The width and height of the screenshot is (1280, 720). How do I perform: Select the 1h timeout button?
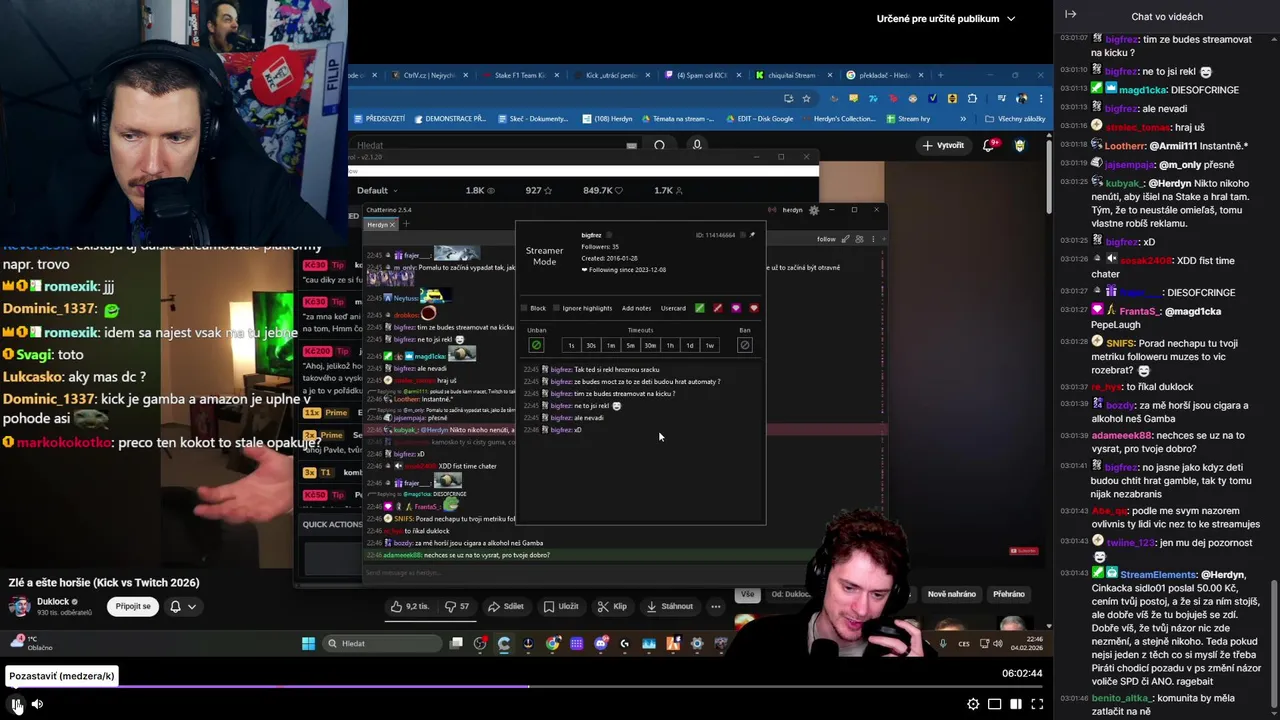pos(670,345)
